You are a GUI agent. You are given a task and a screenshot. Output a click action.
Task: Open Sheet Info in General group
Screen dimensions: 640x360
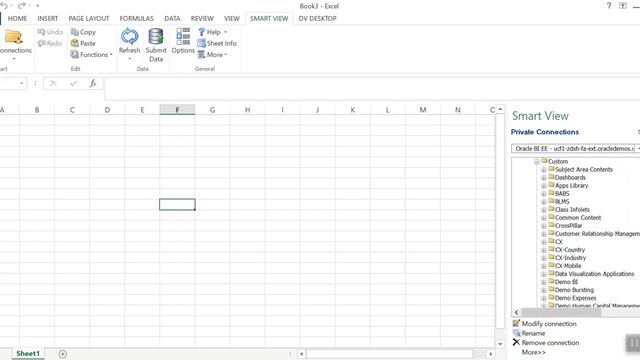pos(217,43)
